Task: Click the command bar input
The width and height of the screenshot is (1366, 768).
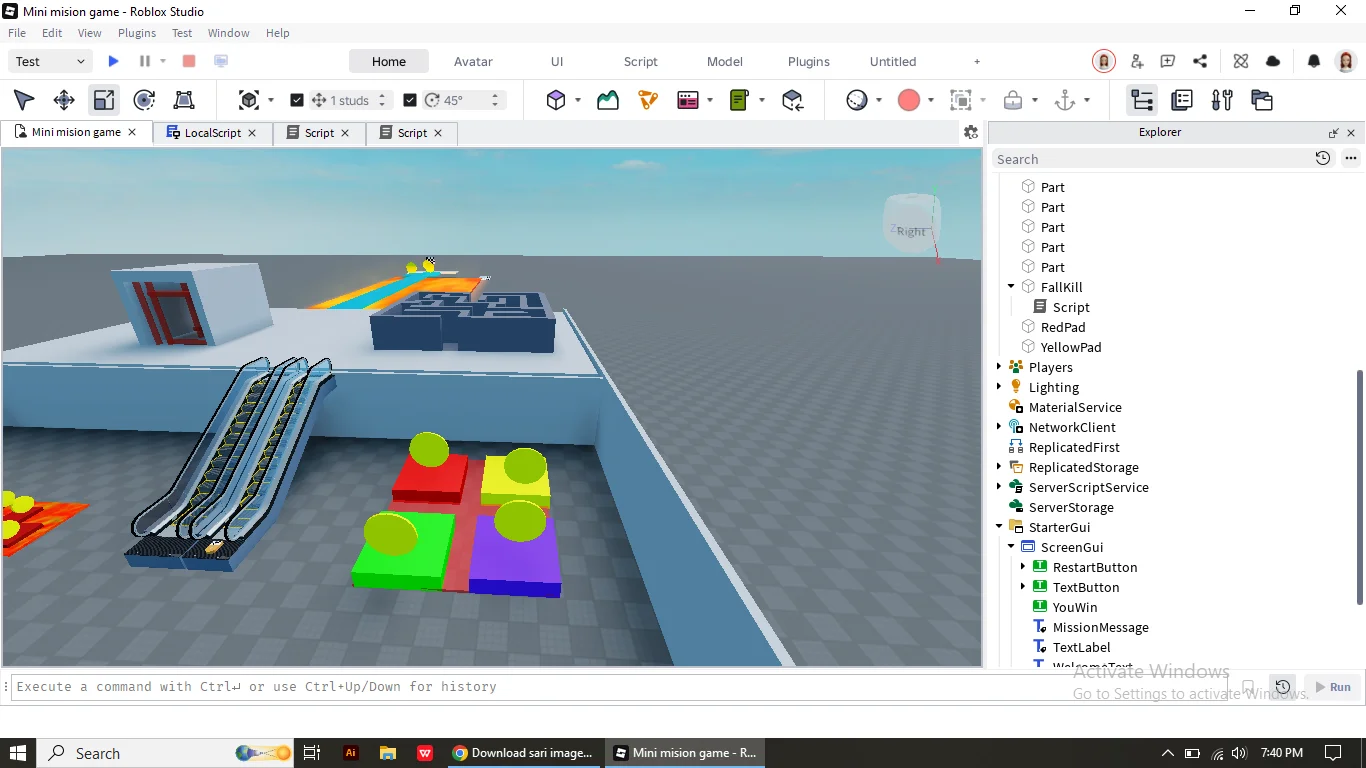Action: (x=620, y=687)
